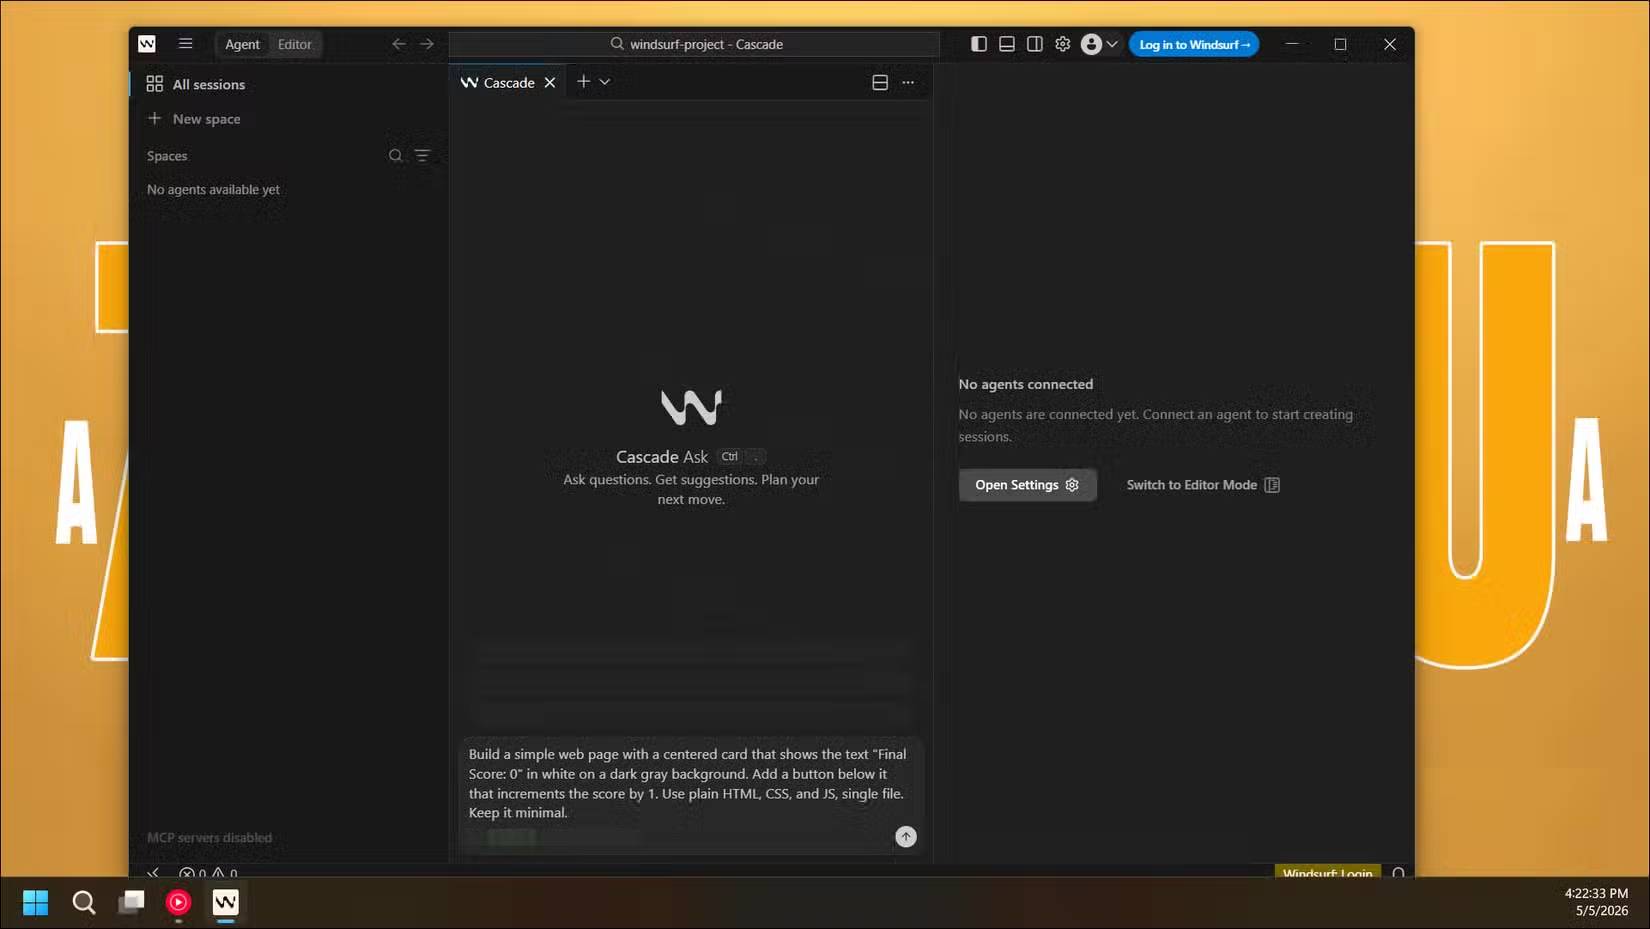1650x929 pixels.
Task: Click the No agents connected heading
Action: click(x=1025, y=384)
